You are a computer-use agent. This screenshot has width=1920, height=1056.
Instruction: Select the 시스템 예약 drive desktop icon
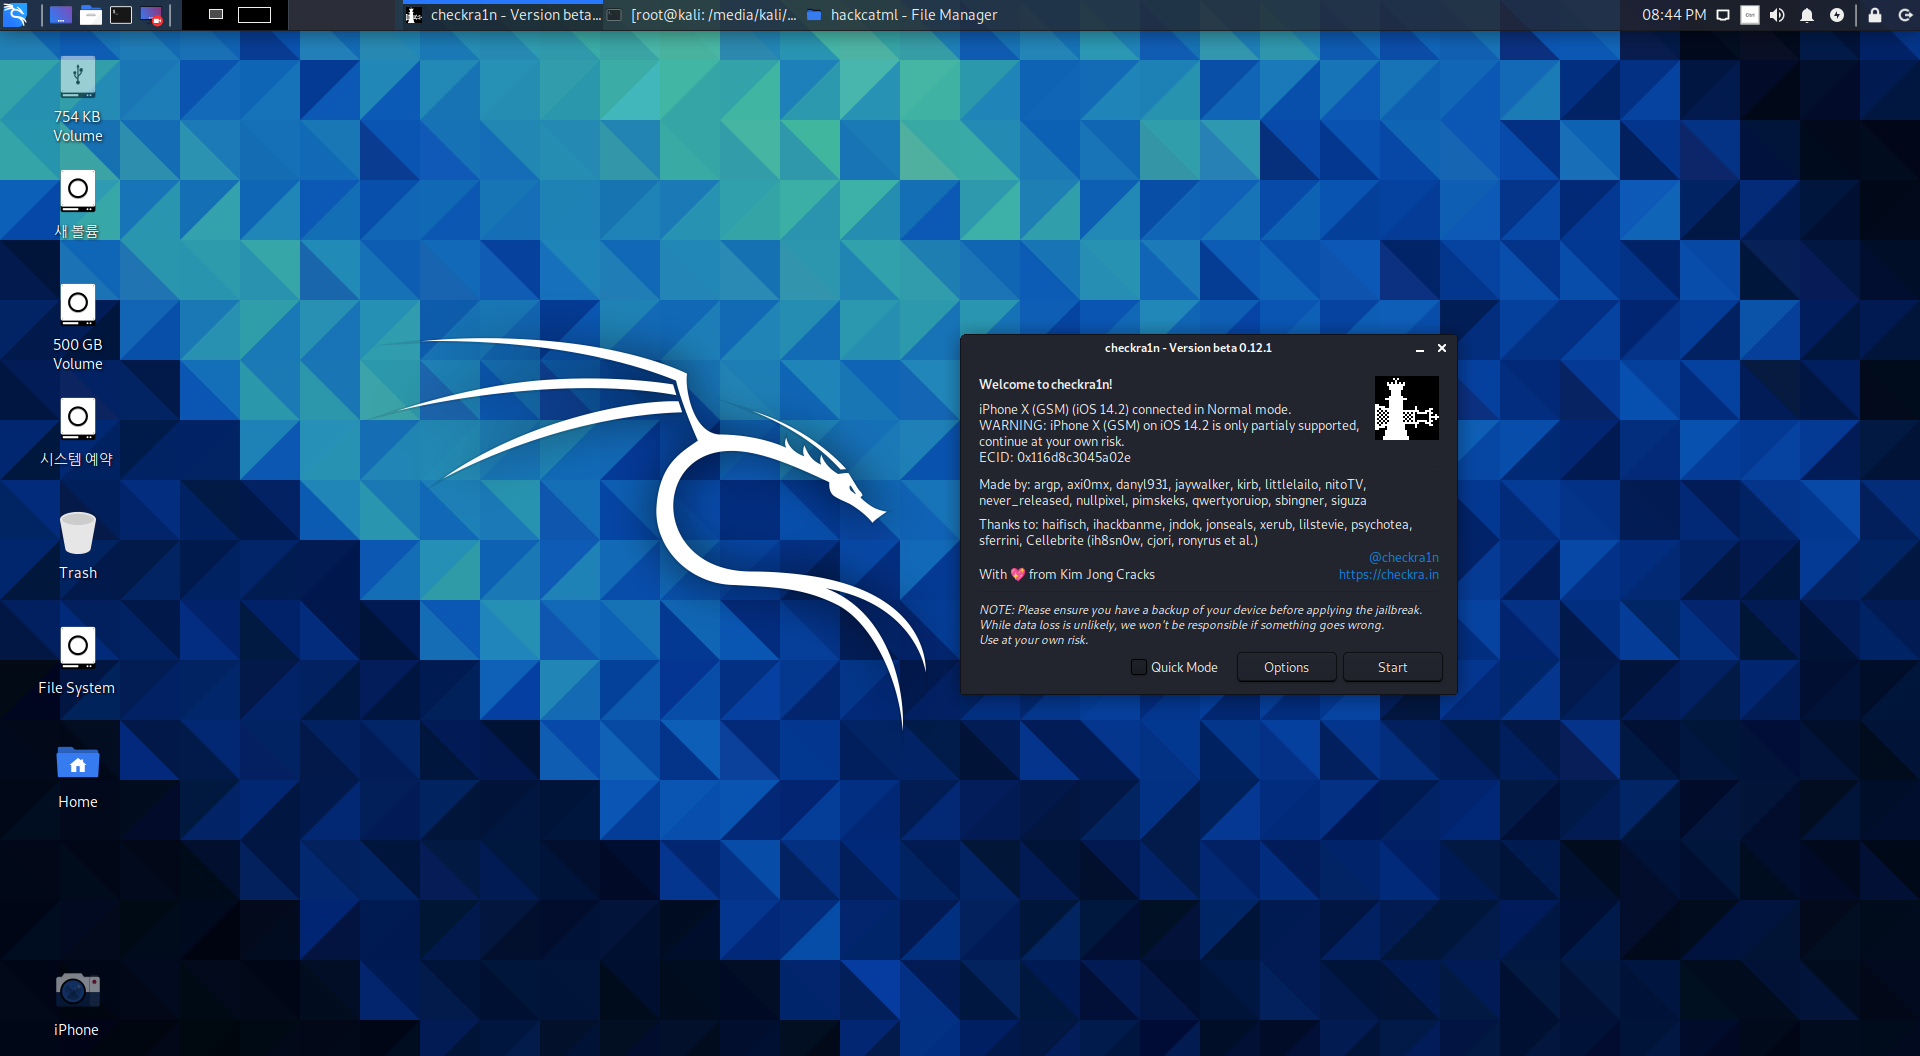point(78,432)
